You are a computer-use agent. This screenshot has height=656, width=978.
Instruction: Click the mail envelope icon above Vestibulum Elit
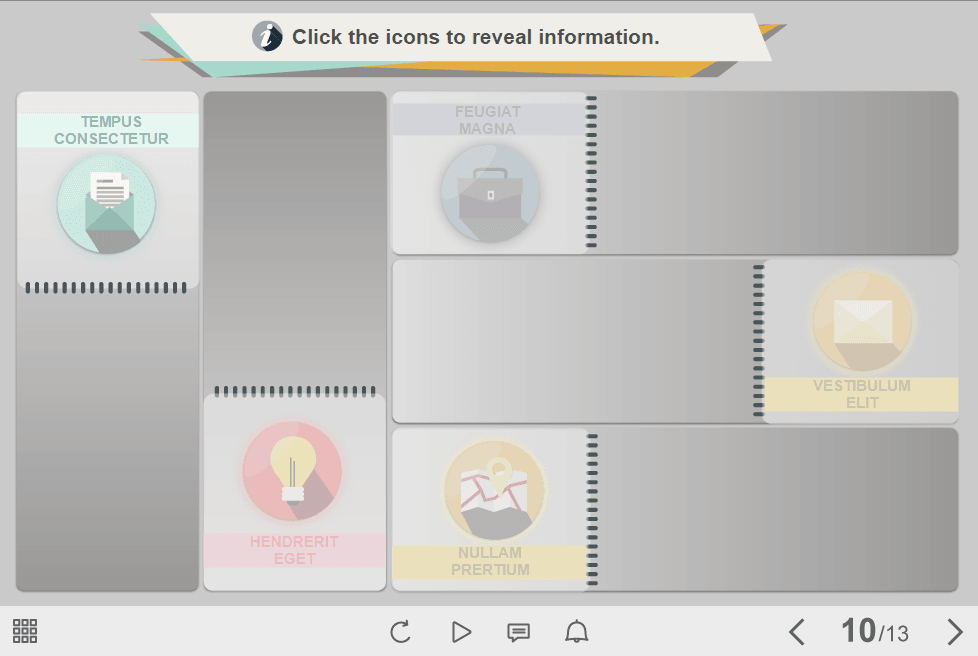tap(862, 320)
